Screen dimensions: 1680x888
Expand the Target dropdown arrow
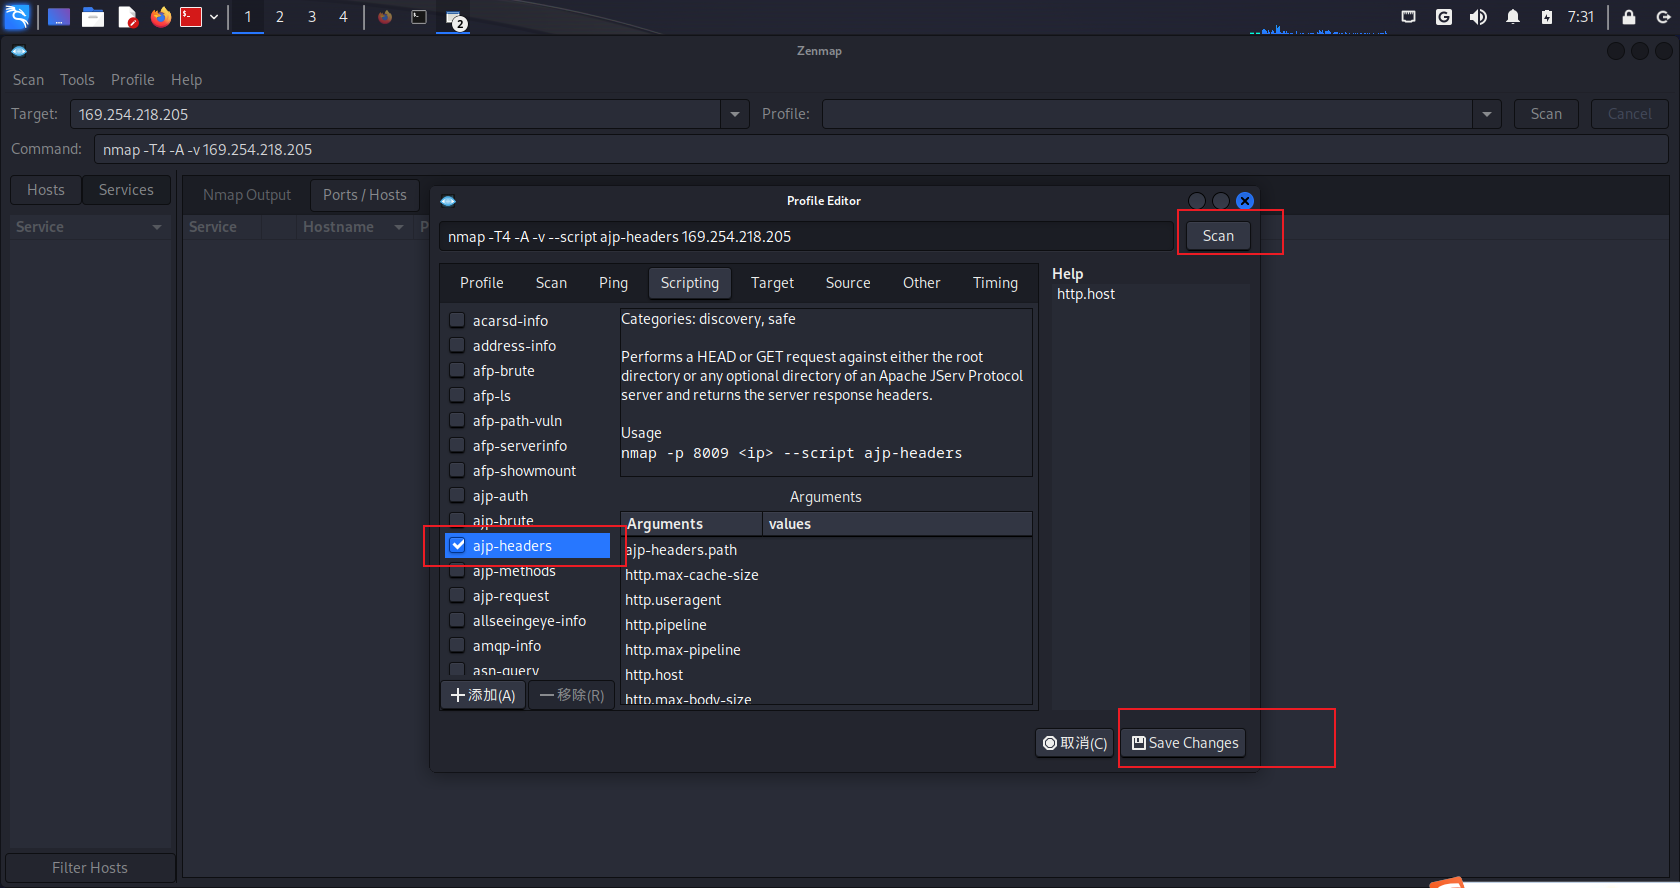[735, 114]
